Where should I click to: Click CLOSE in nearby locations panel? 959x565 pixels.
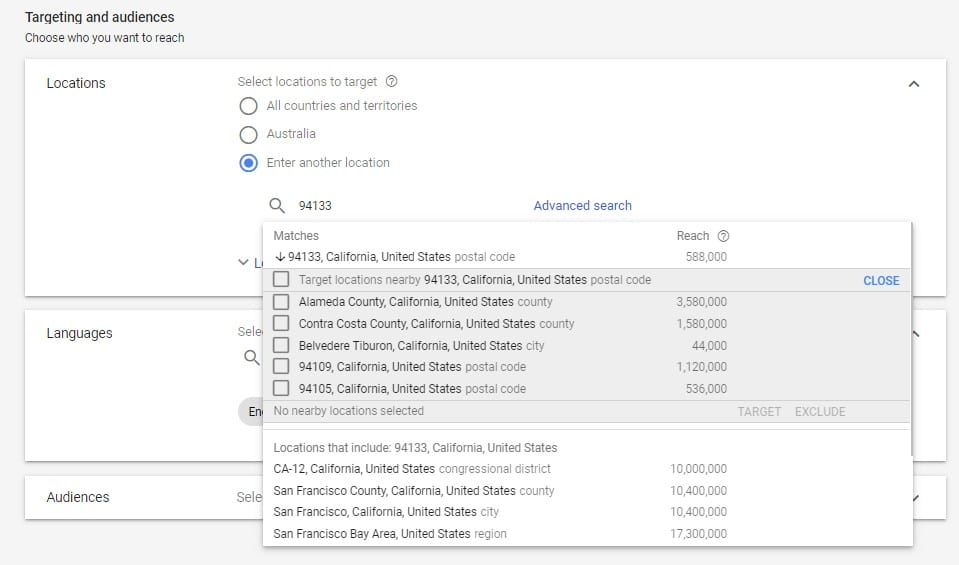(x=881, y=281)
